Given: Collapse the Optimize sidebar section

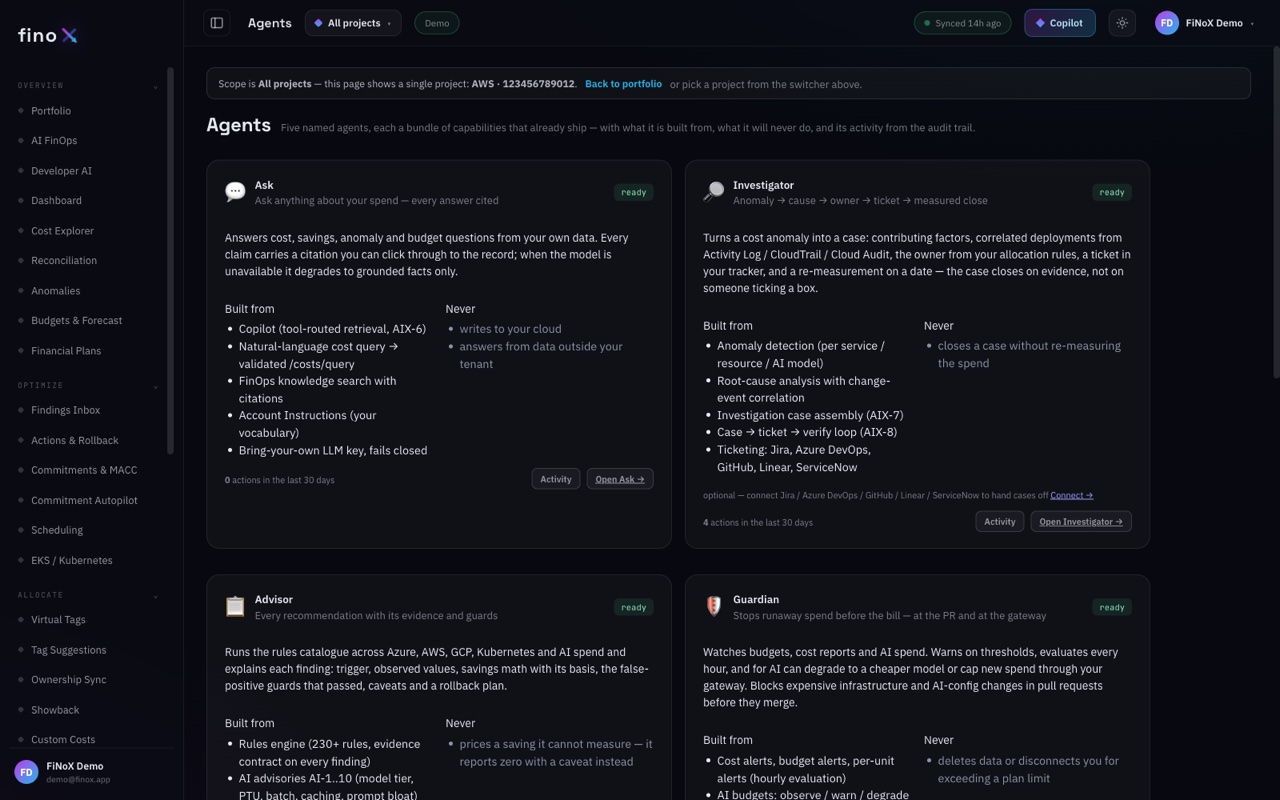Looking at the screenshot, I should coord(156,386).
